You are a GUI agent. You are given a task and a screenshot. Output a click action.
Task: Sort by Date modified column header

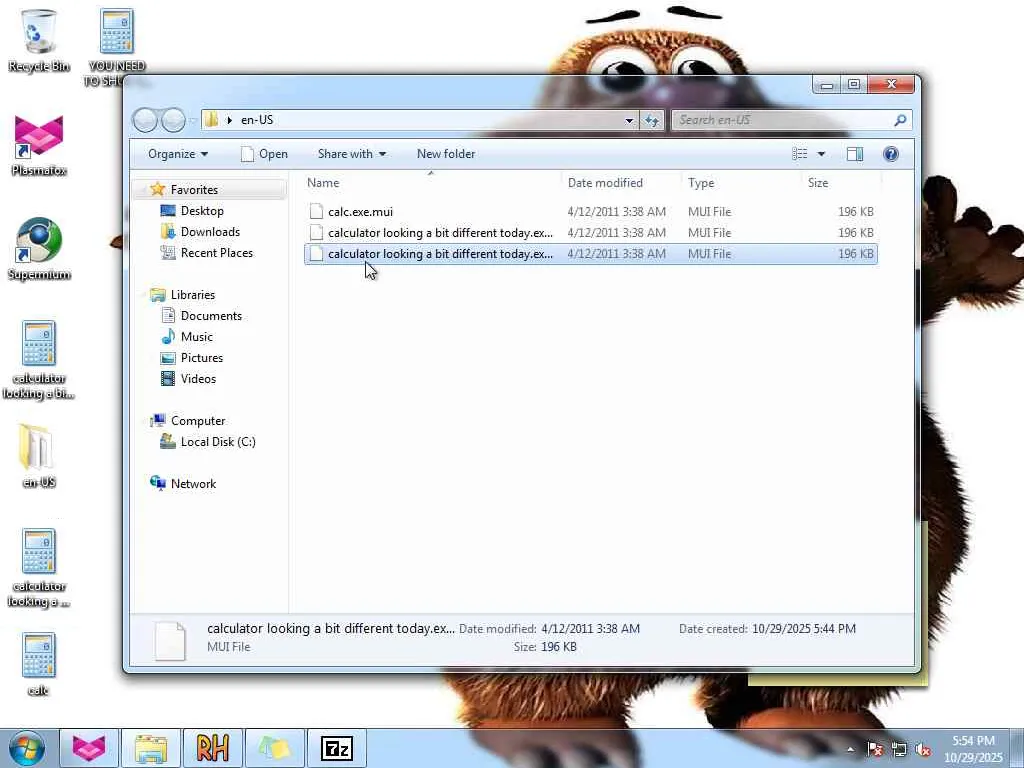[620, 183]
